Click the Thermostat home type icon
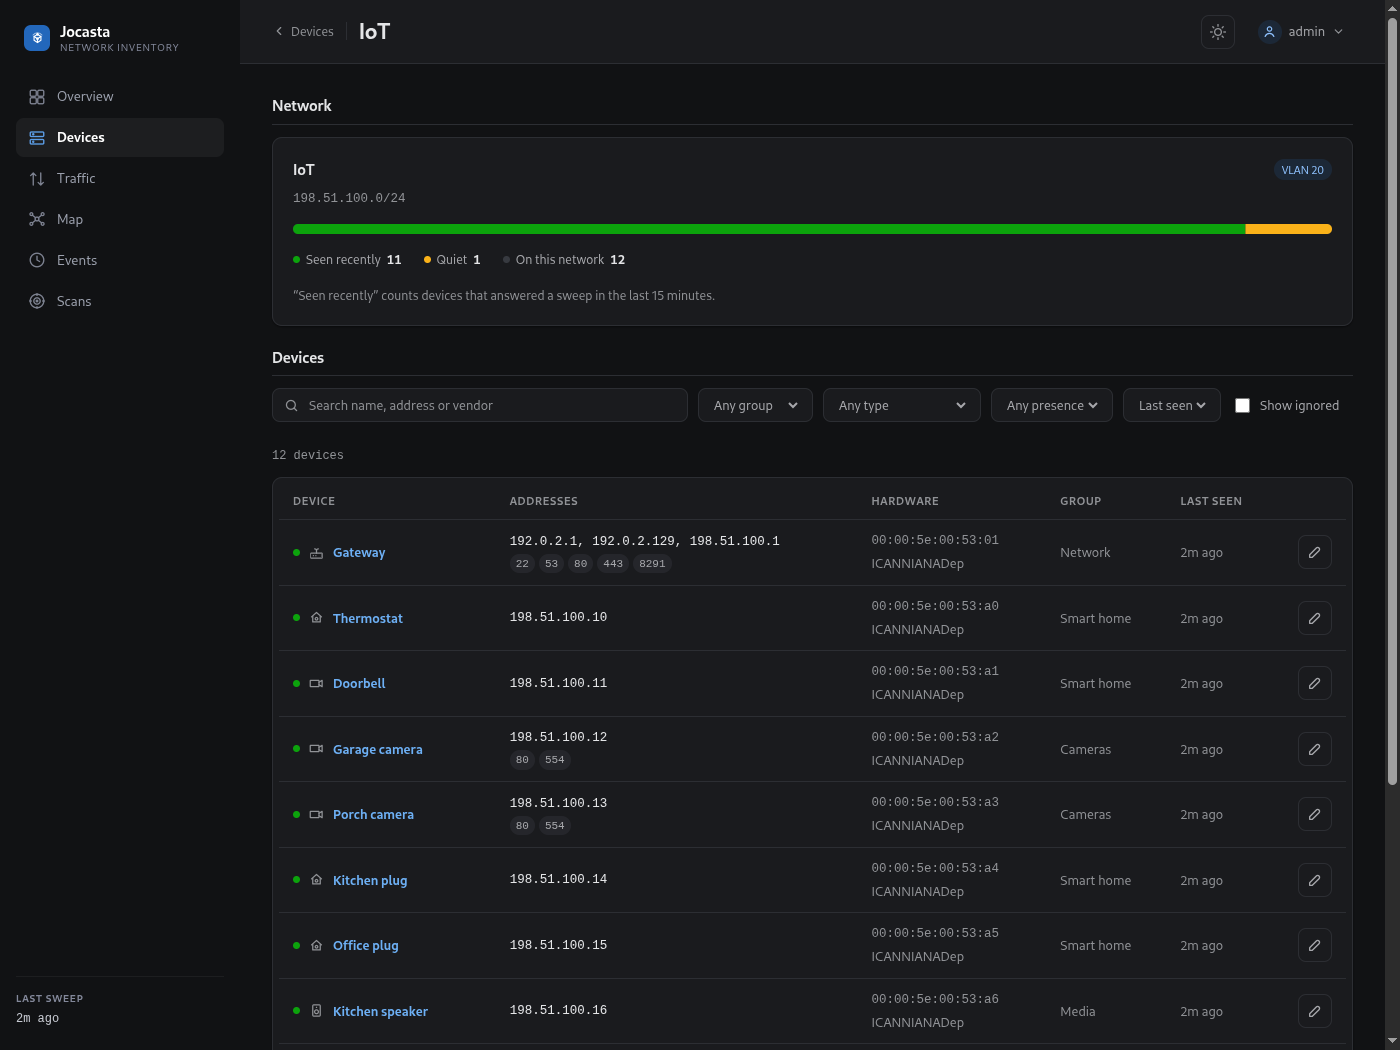The width and height of the screenshot is (1400, 1050). [x=316, y=618]
